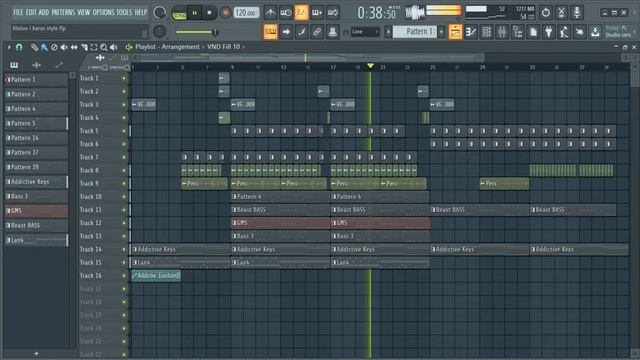Pause playback with the pause button
The image size is (640, 360).
(x=195, y=13)
